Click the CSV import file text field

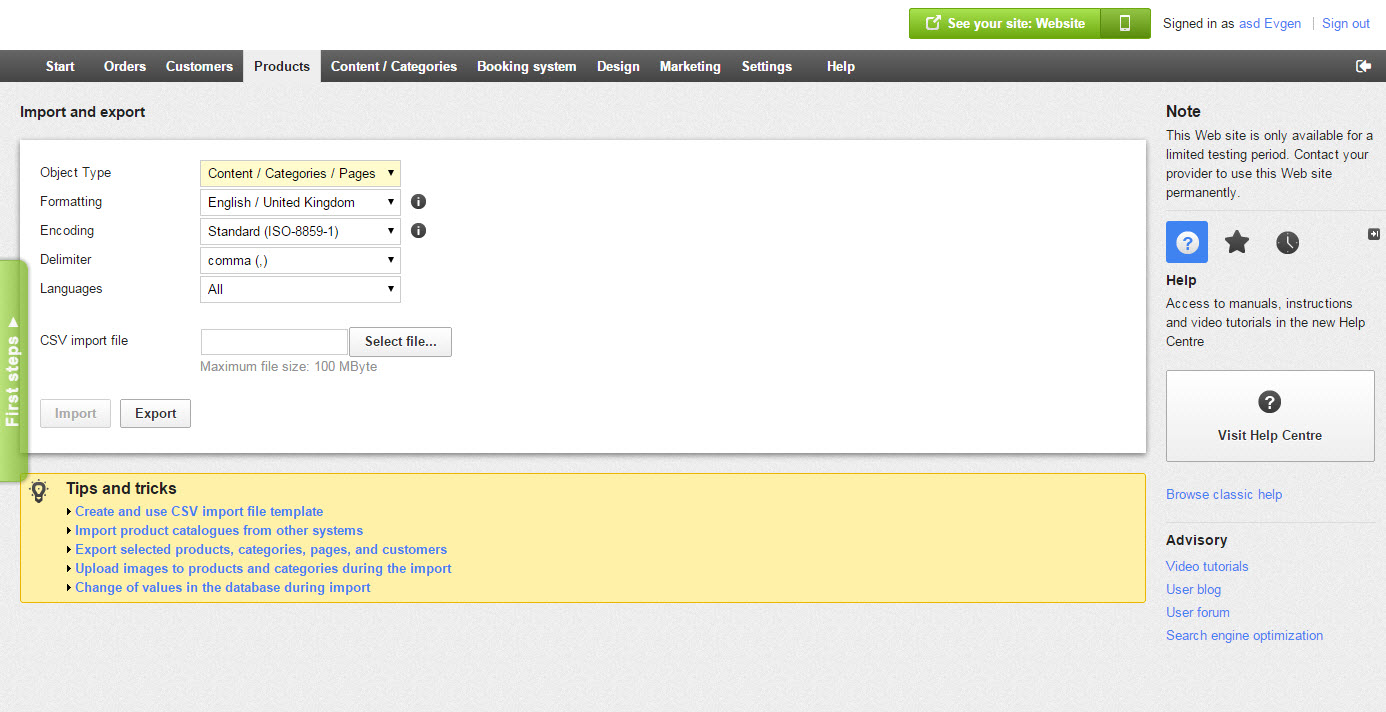point(274,342)
